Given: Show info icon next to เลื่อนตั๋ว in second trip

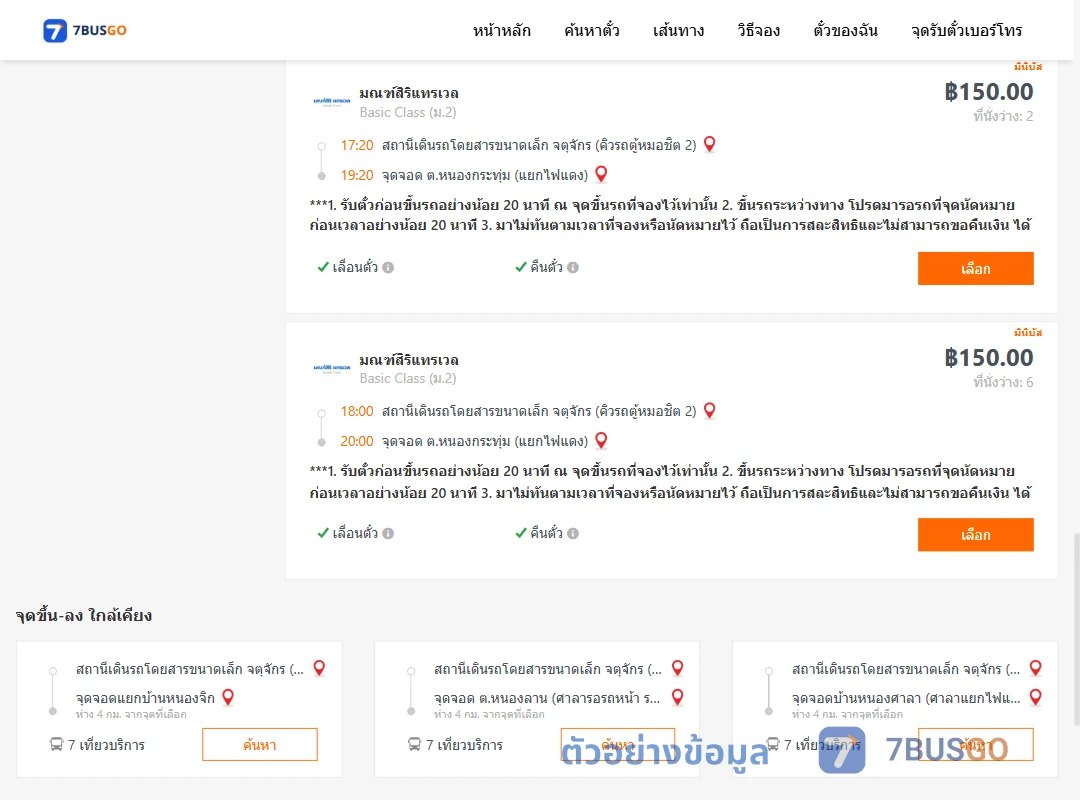Looking at the screenshot, I should tap(388, 533).
